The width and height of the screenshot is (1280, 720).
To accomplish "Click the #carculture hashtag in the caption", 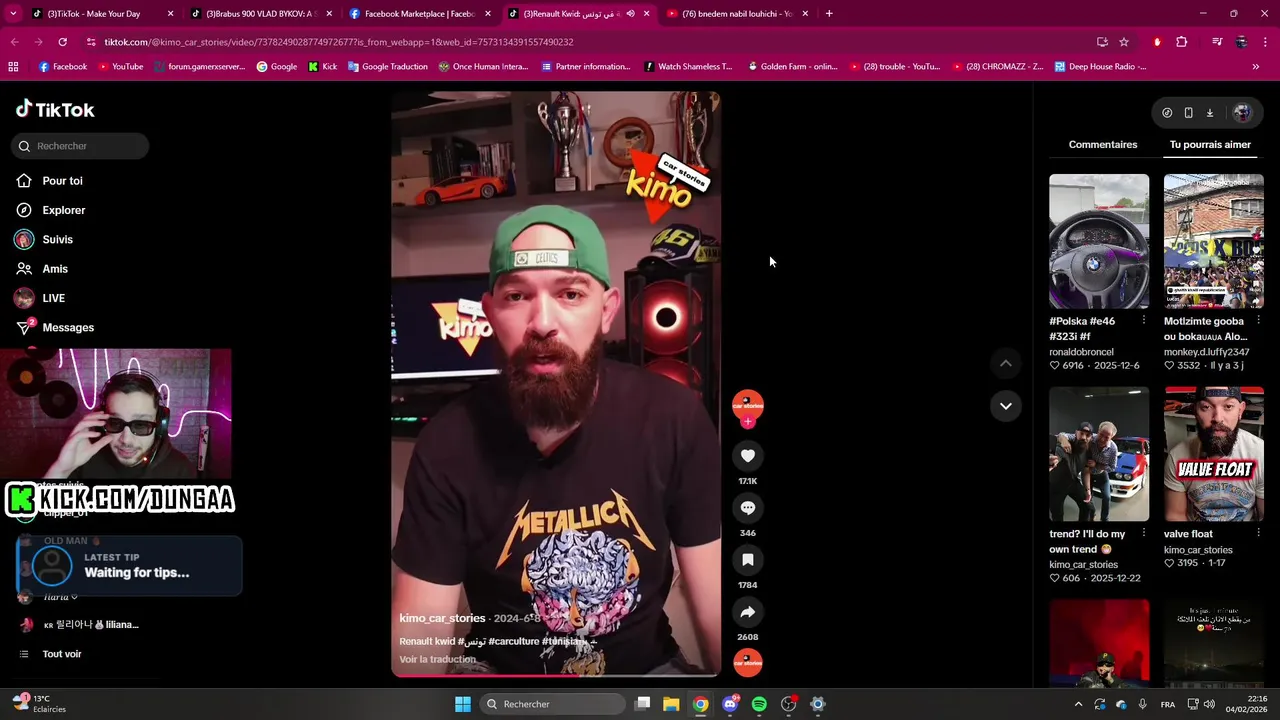I will (516, 642).
